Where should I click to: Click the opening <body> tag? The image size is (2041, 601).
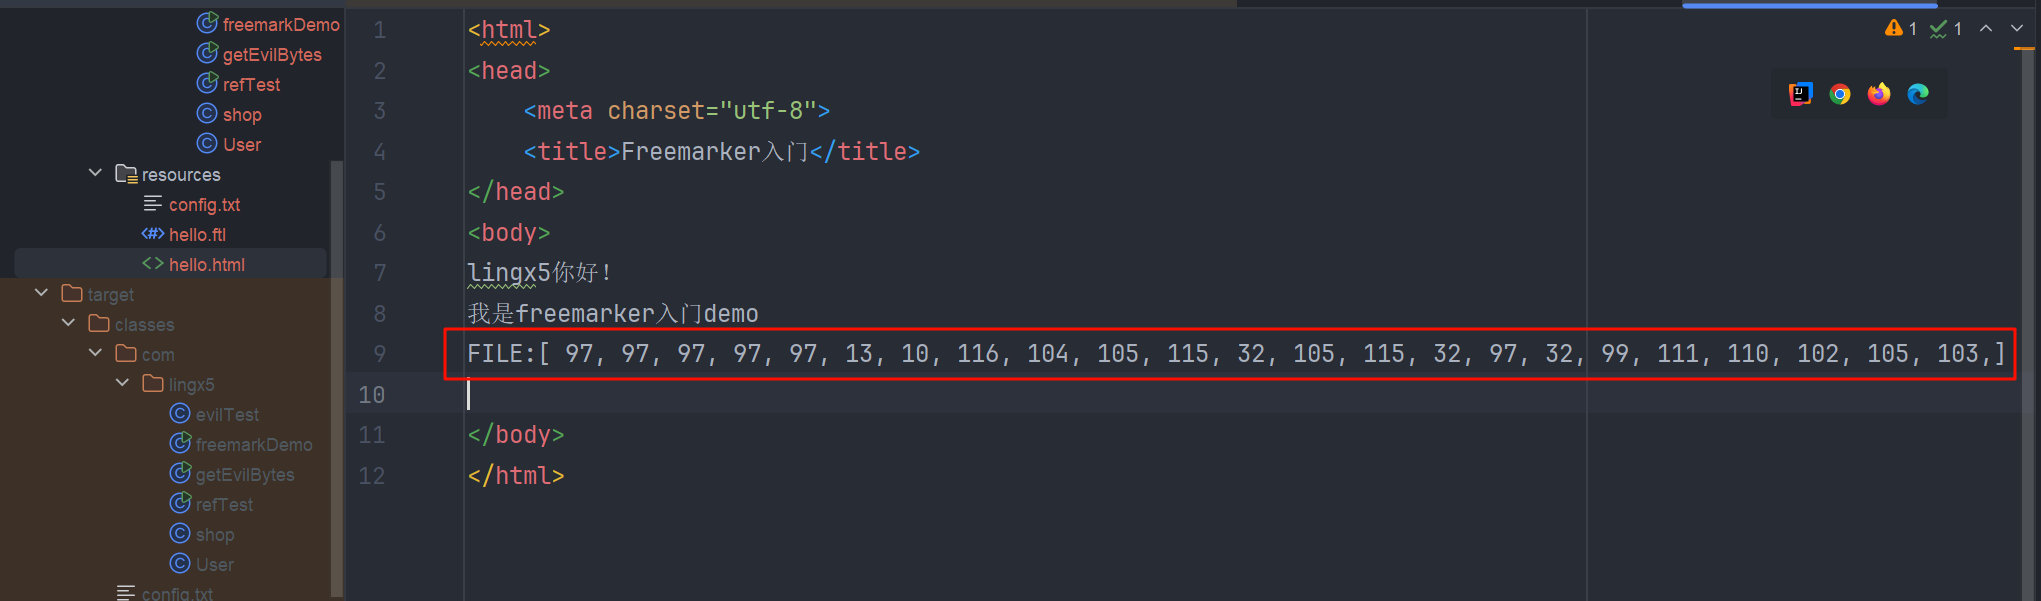(509, 233)
